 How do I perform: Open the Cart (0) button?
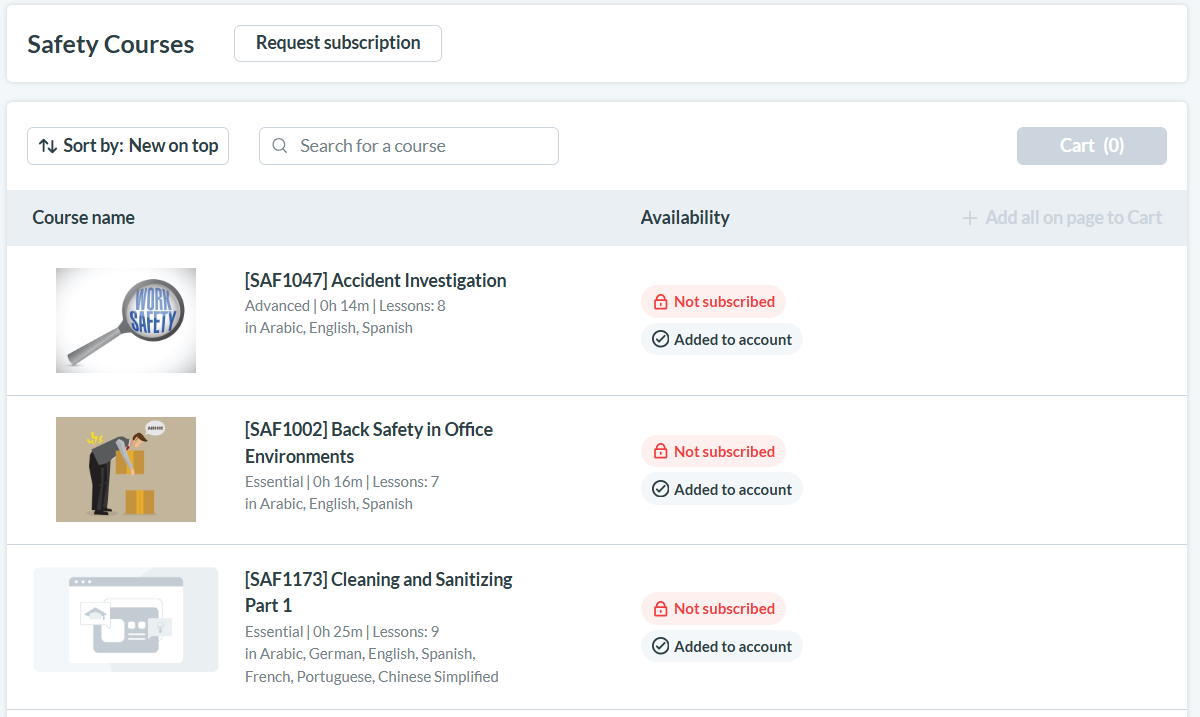pyautogui.click(x=1092, y=146)
